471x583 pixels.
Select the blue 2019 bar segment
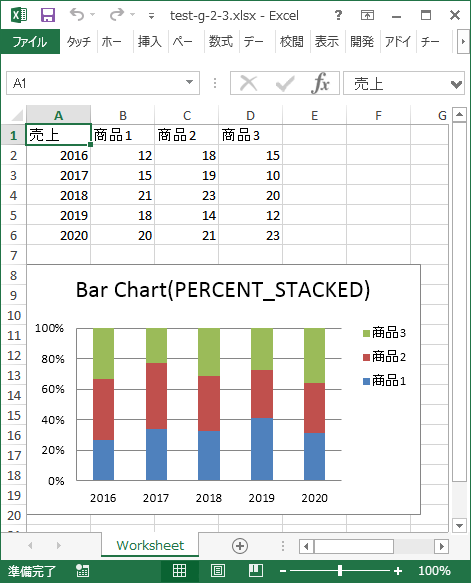(262, 449)
